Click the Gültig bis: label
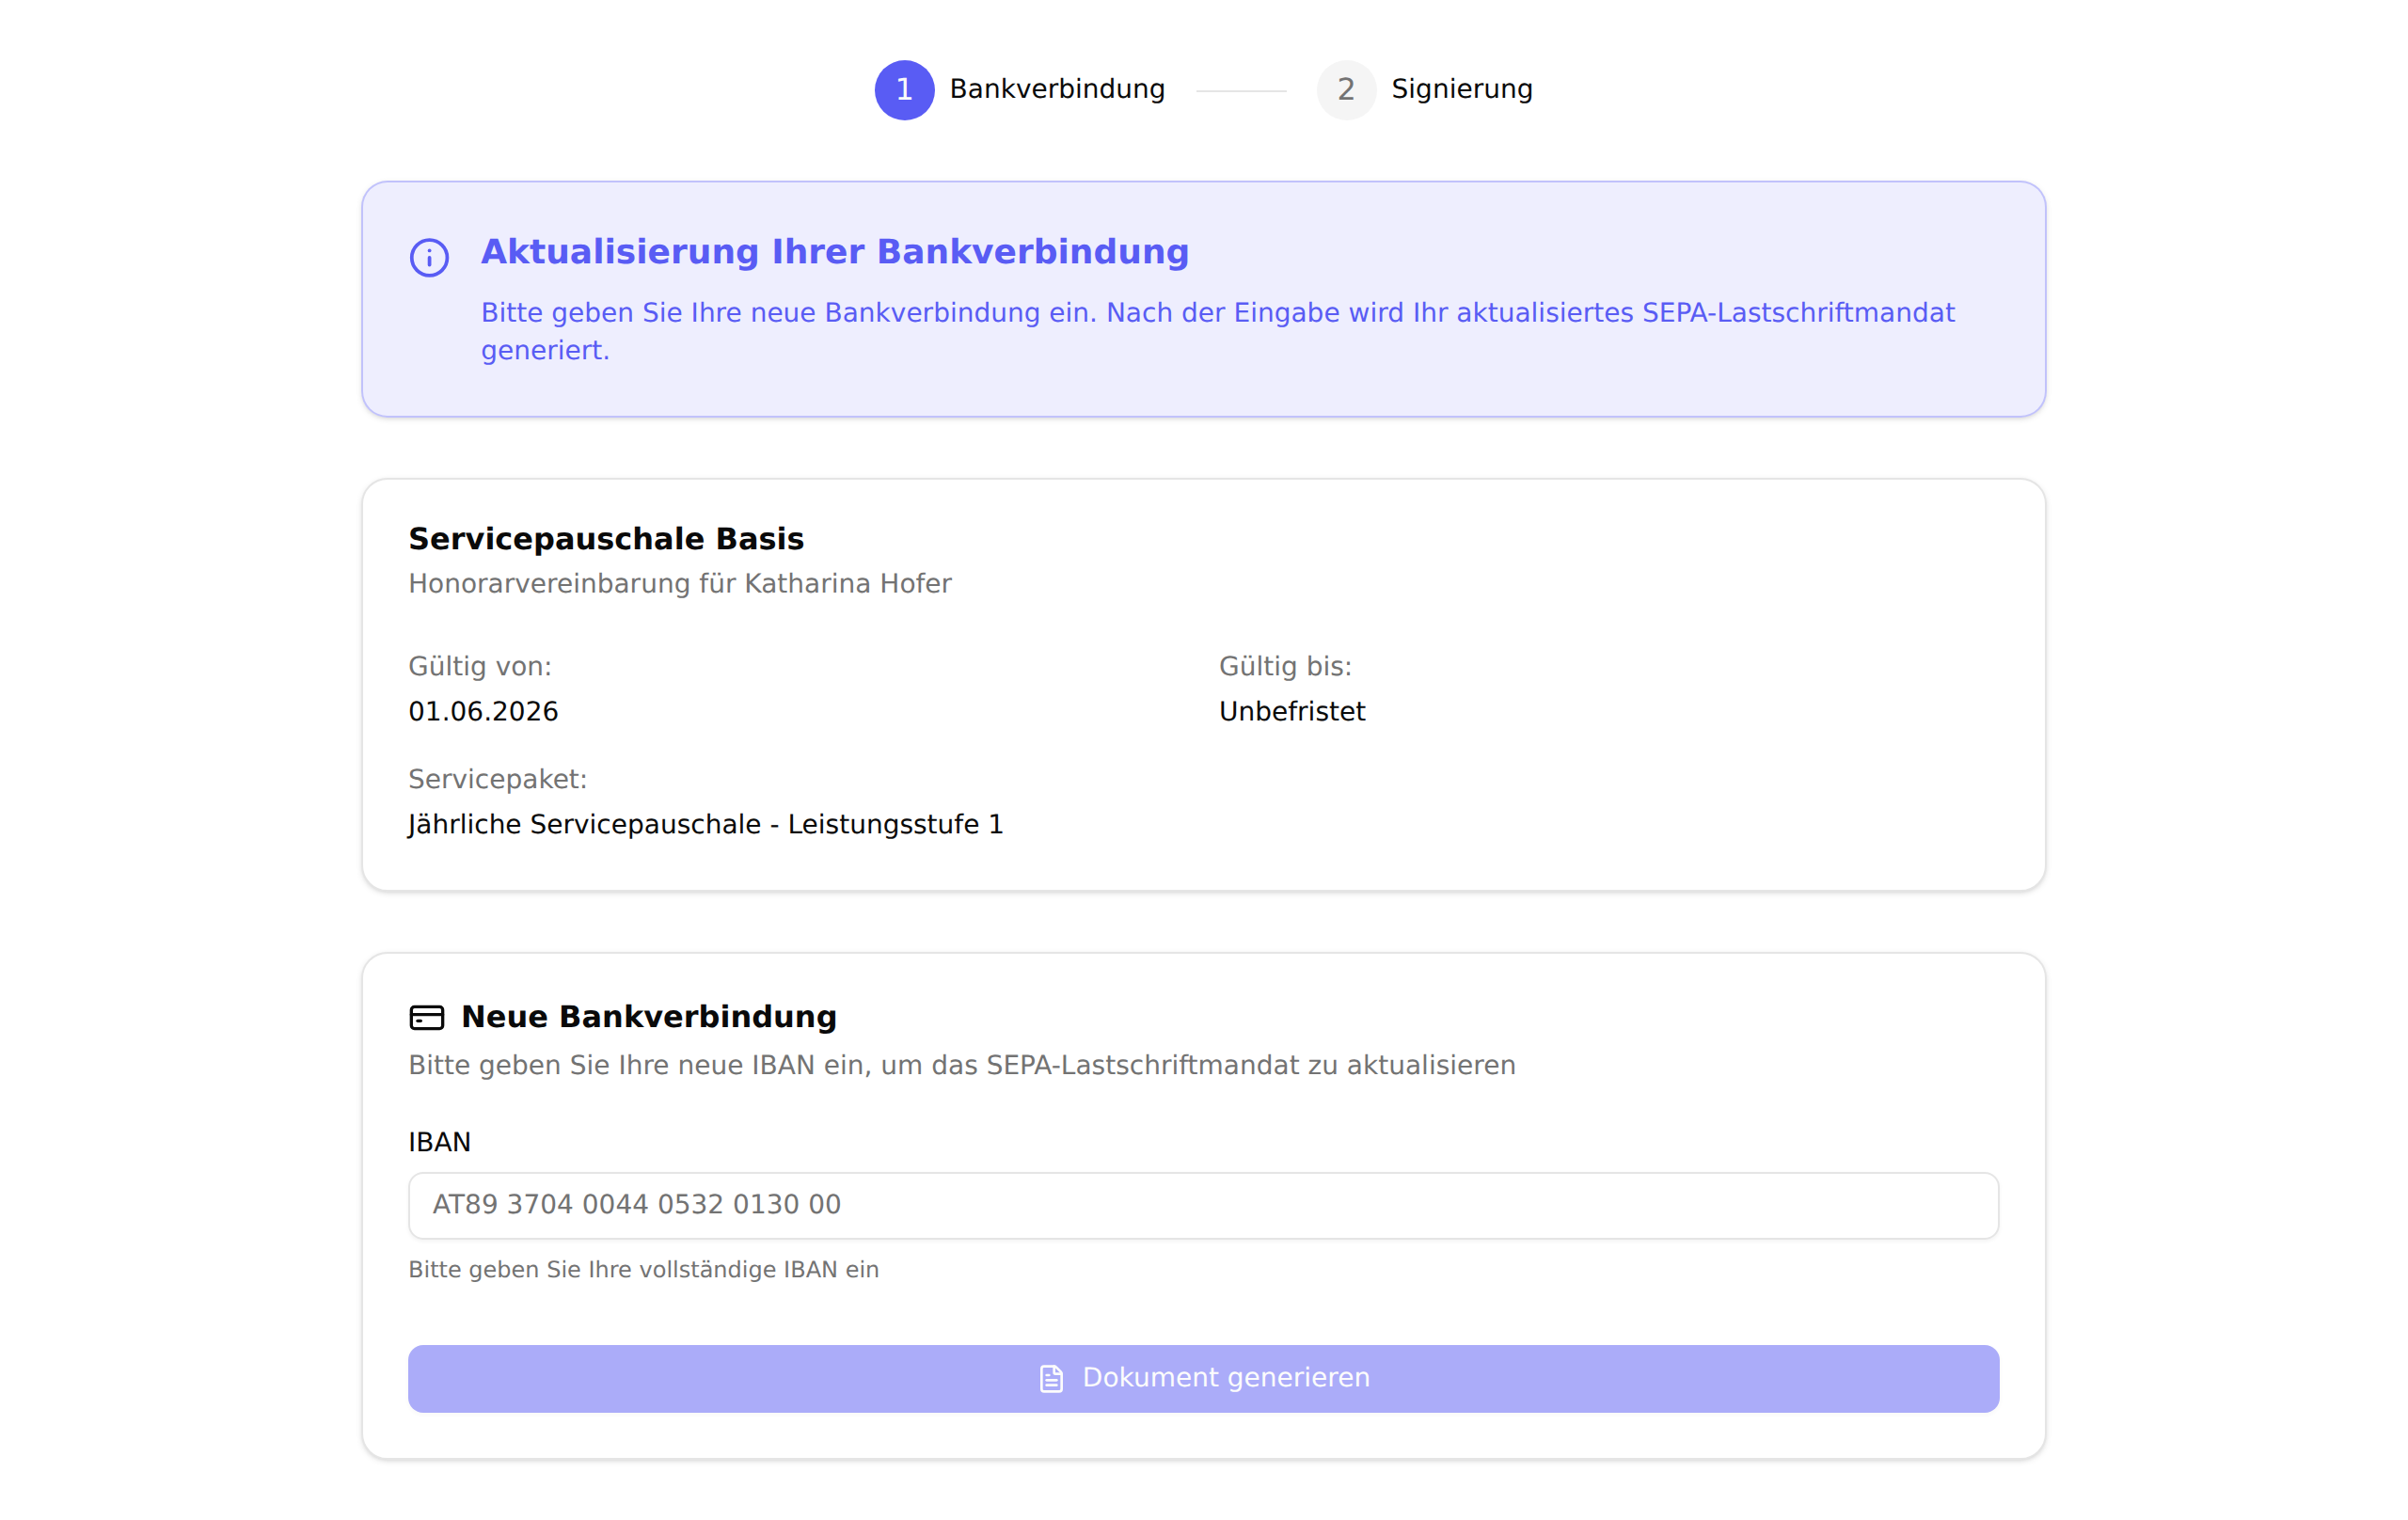This screenshot has width=2408, height=1520. click(1285, 666)
